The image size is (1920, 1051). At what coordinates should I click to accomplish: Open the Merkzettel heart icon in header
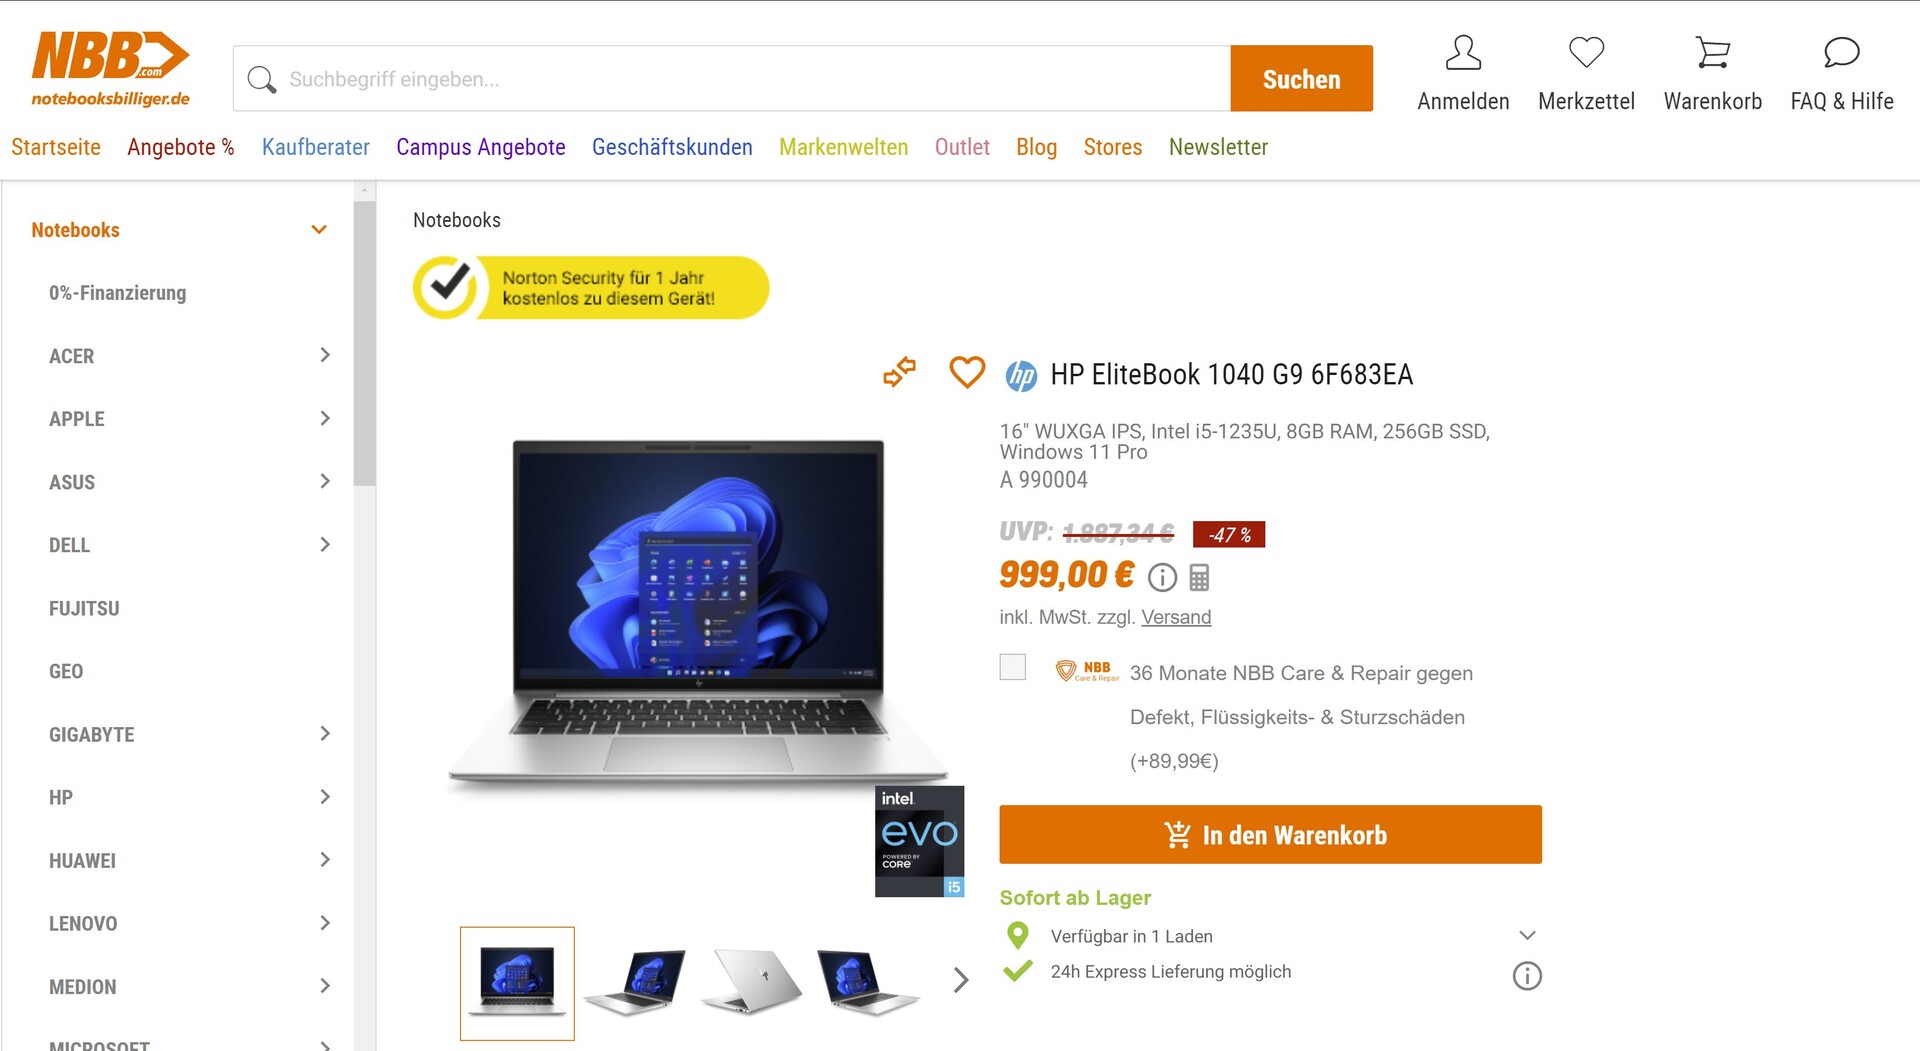tap(1586, 53)
